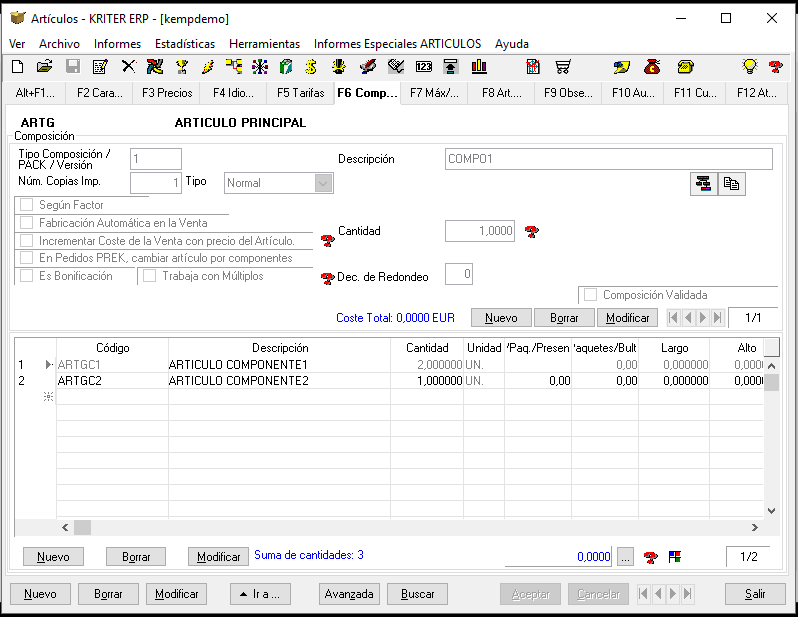
Task: Click the red question mark toolbar help icon
Action: click(x=776, y=67)
